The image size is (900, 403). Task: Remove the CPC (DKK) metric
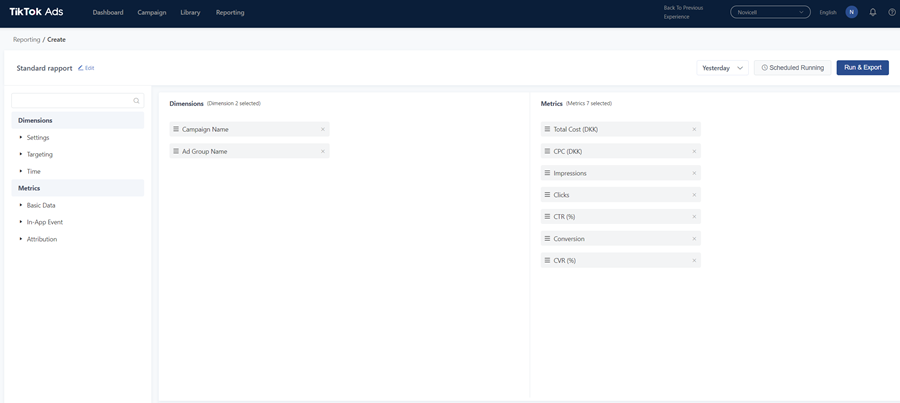coord(694,151)
